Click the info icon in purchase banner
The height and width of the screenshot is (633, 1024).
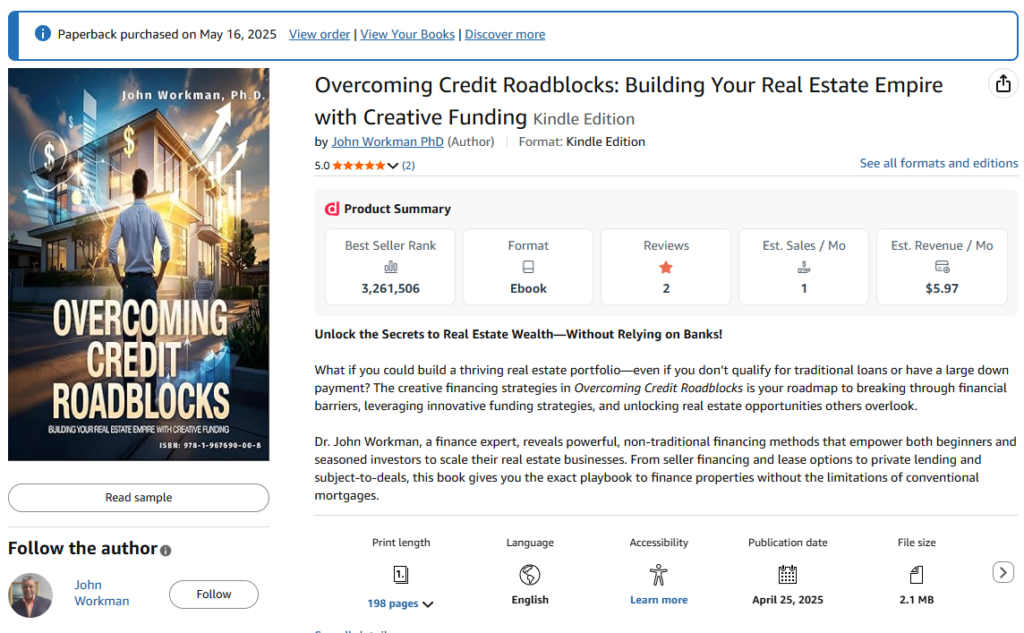[x=42, y=34]
